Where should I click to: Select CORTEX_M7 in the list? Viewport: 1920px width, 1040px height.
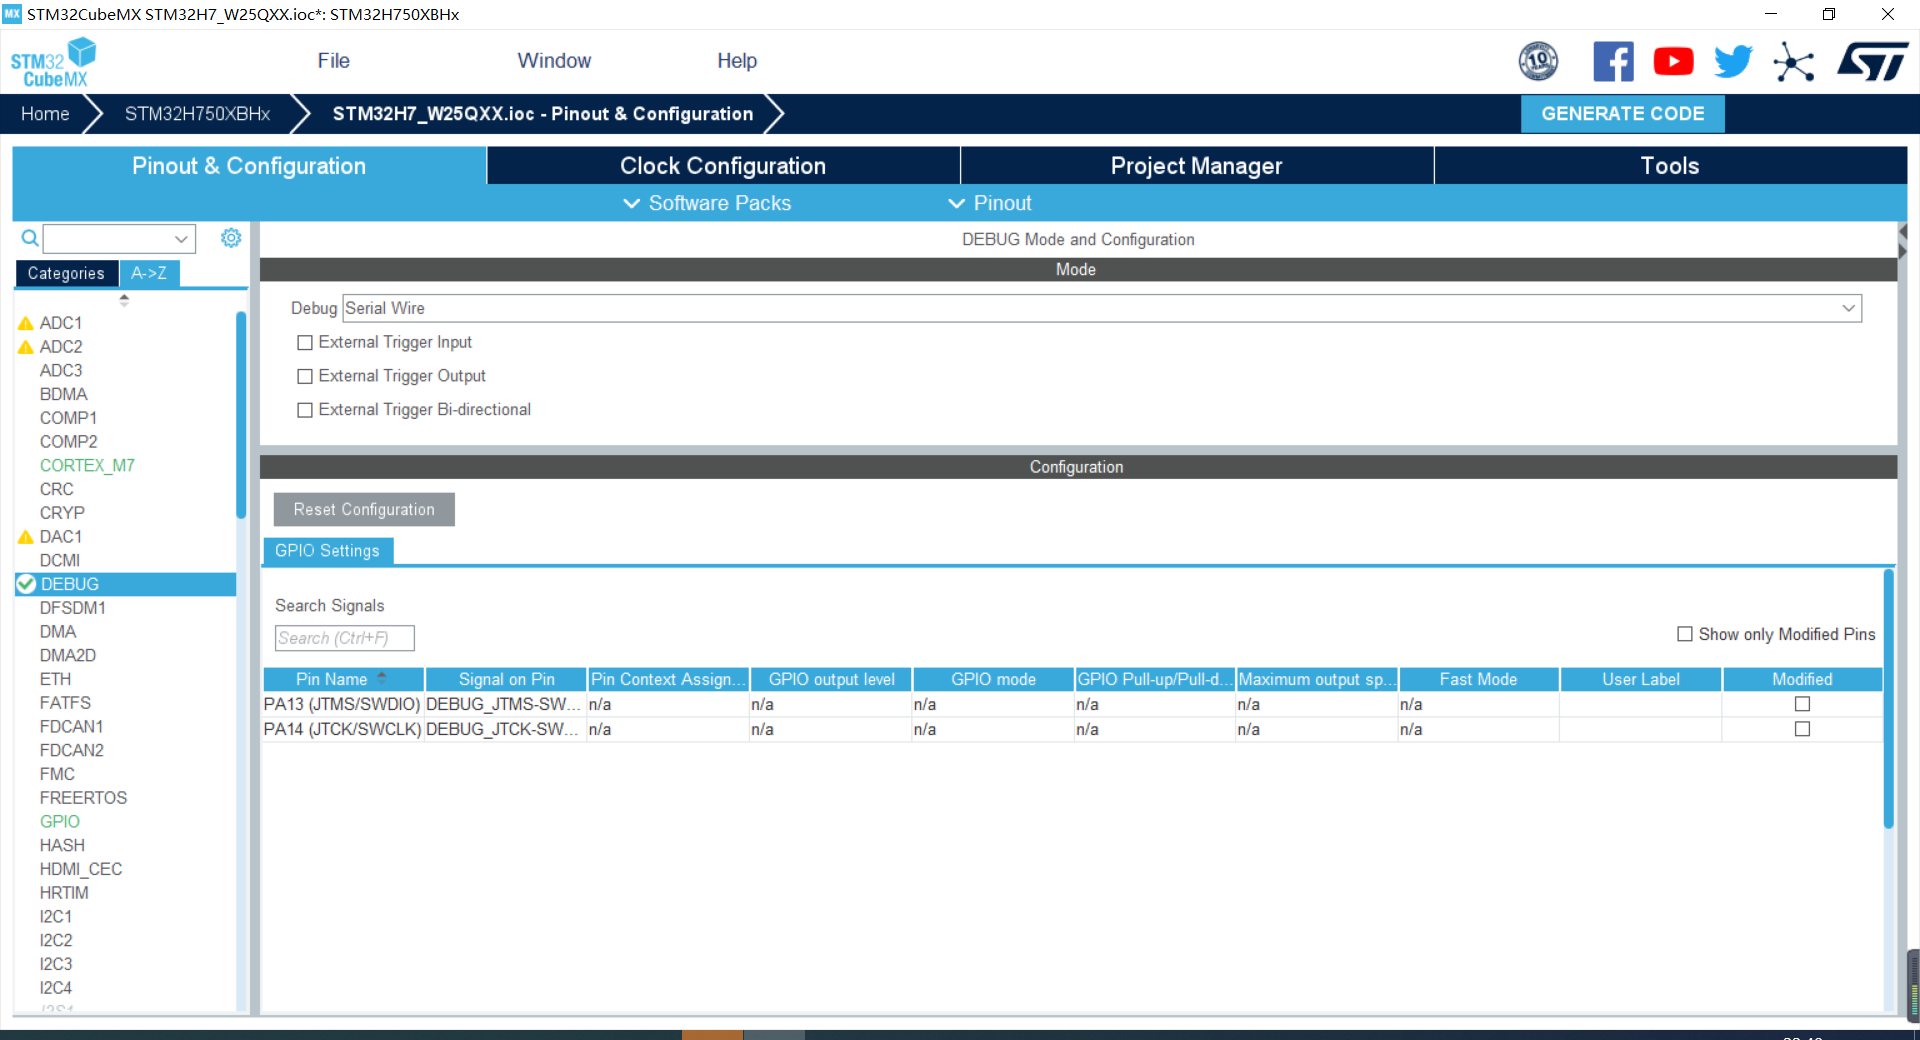[x=87, y=466]
